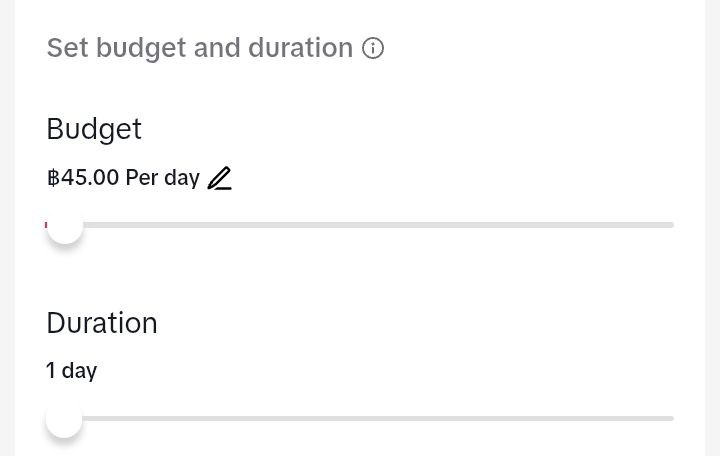The width and height of the screenshot is (720, 456).
Task: Click the Budget section label
Action: (94, 129)
